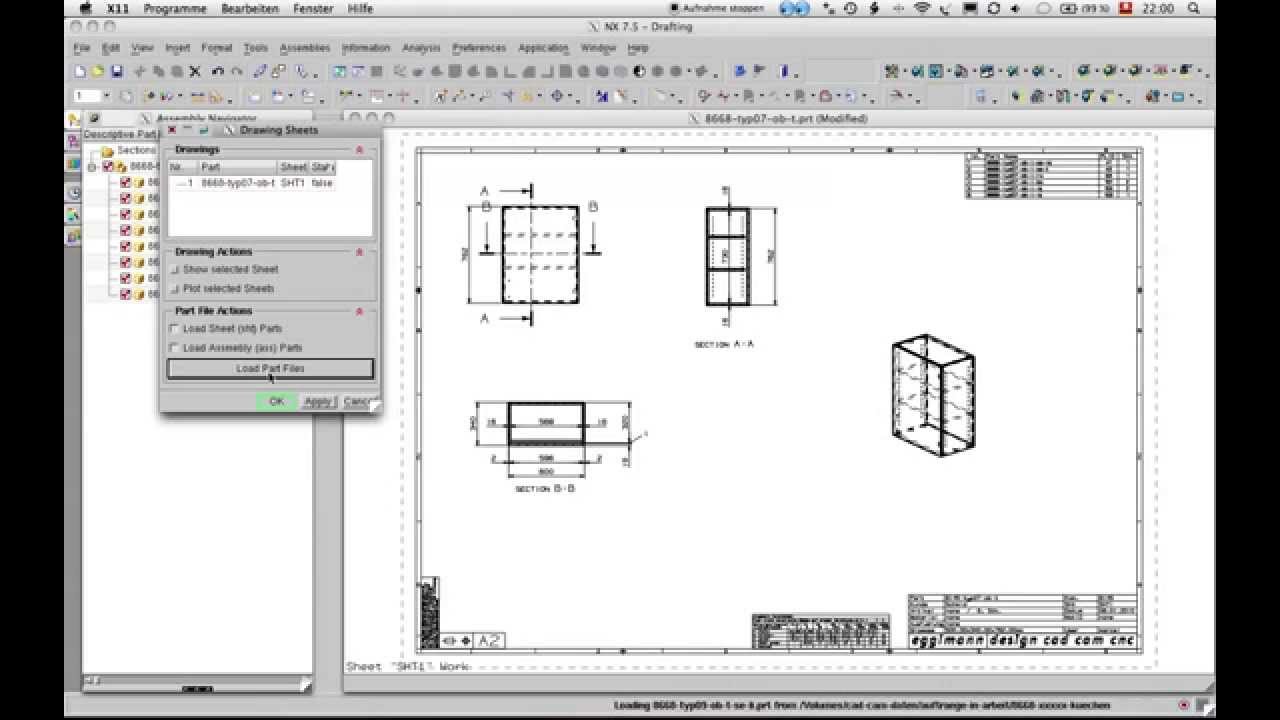Collapse the Part File Actions section
1280x720 pixels.
point(359,311)
